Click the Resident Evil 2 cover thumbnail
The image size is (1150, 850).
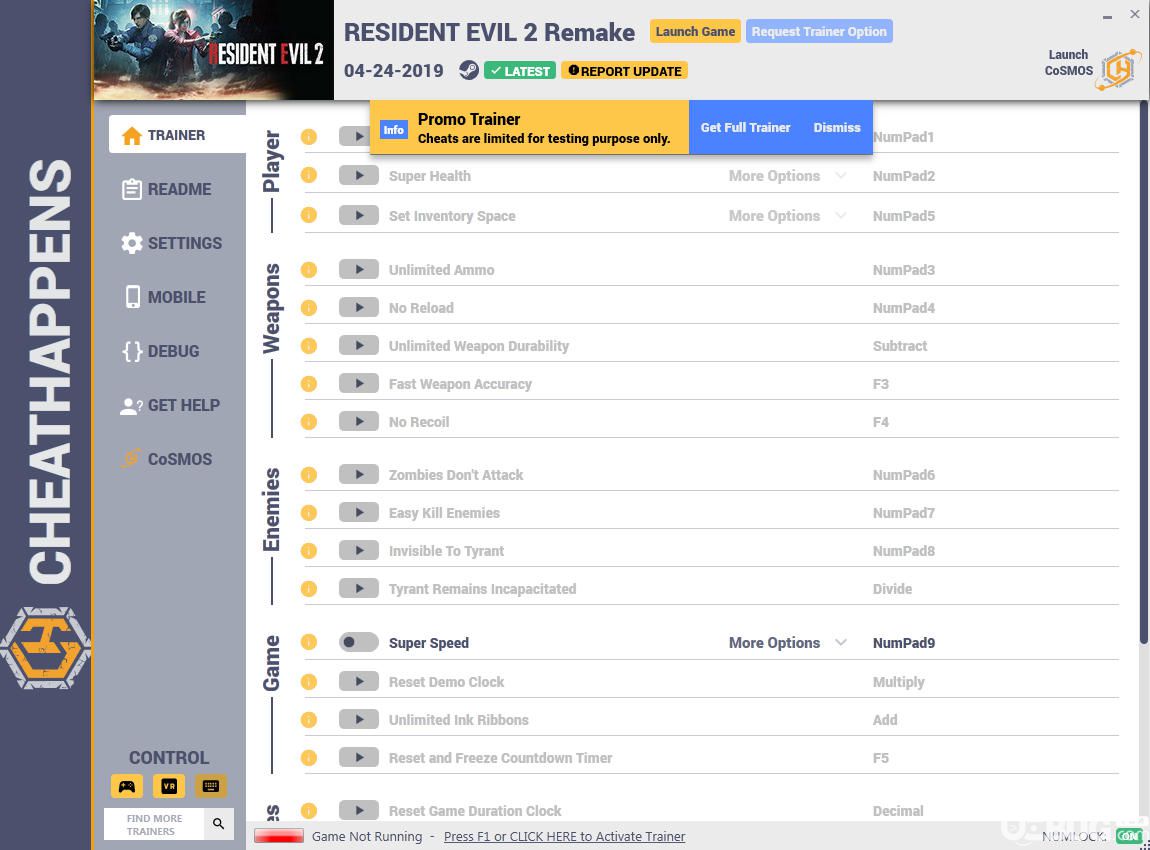coord(213,50)
